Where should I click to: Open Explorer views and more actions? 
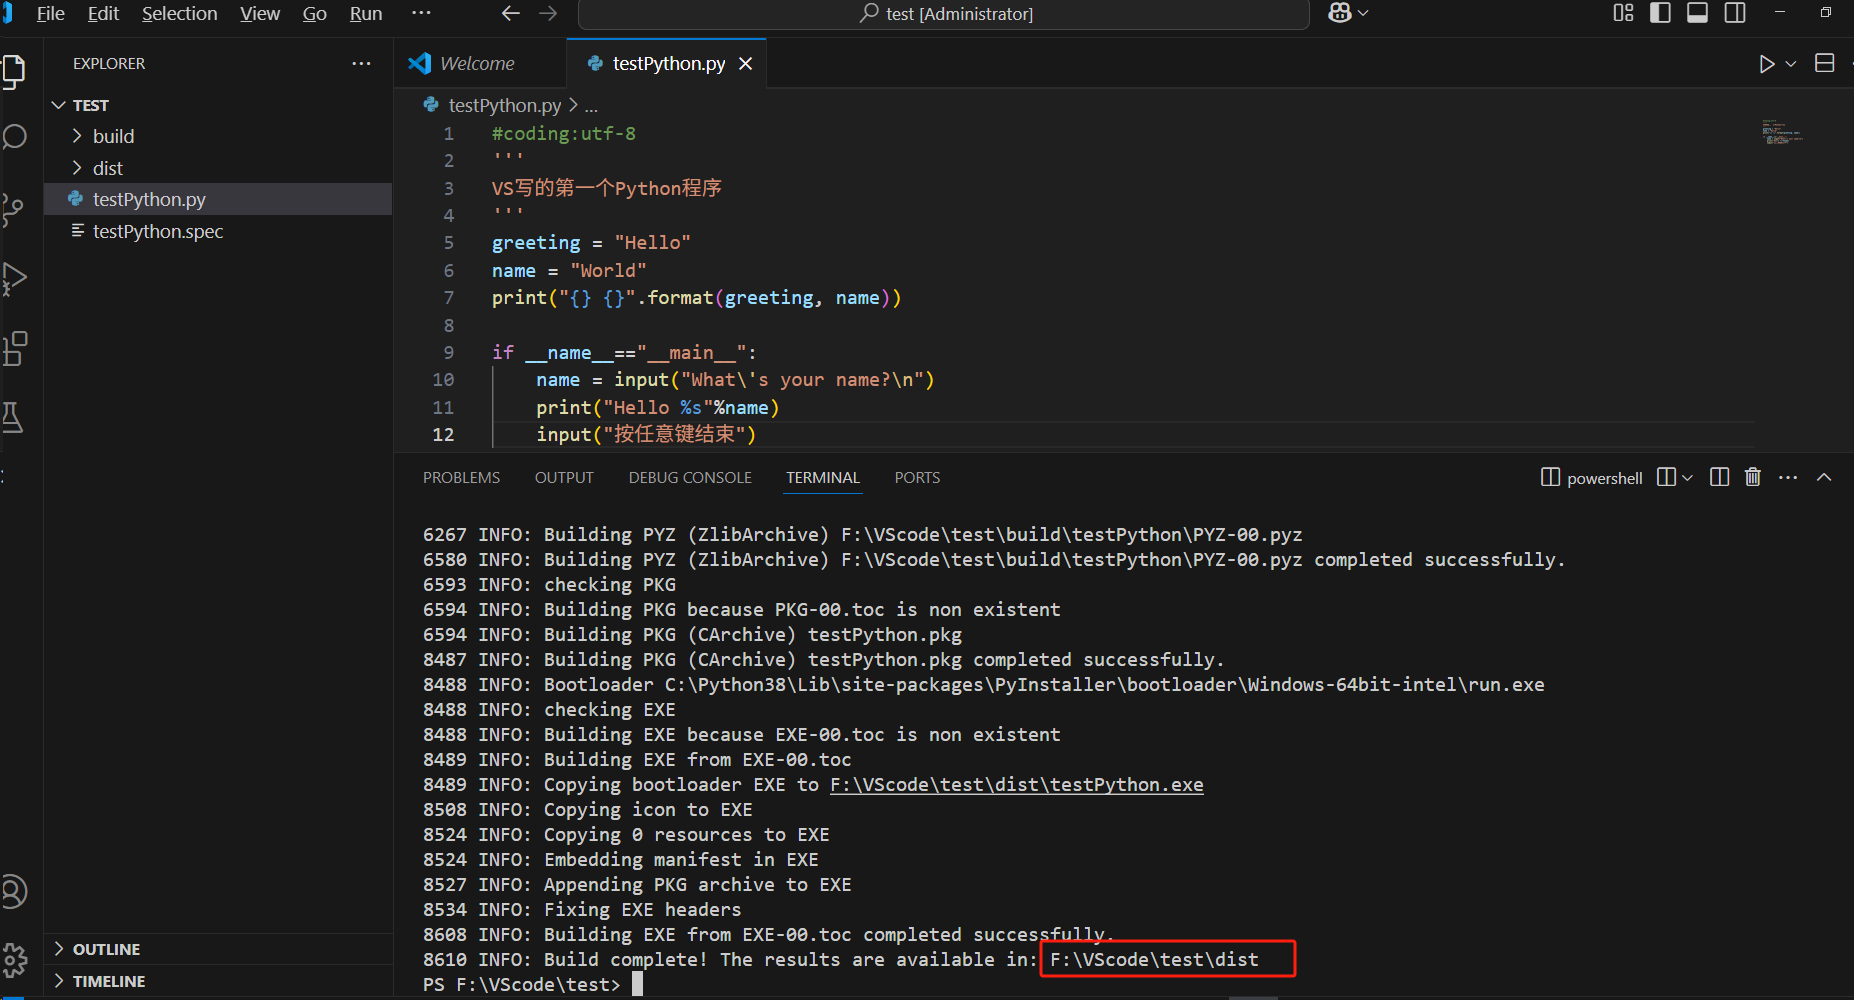(361, 63)
